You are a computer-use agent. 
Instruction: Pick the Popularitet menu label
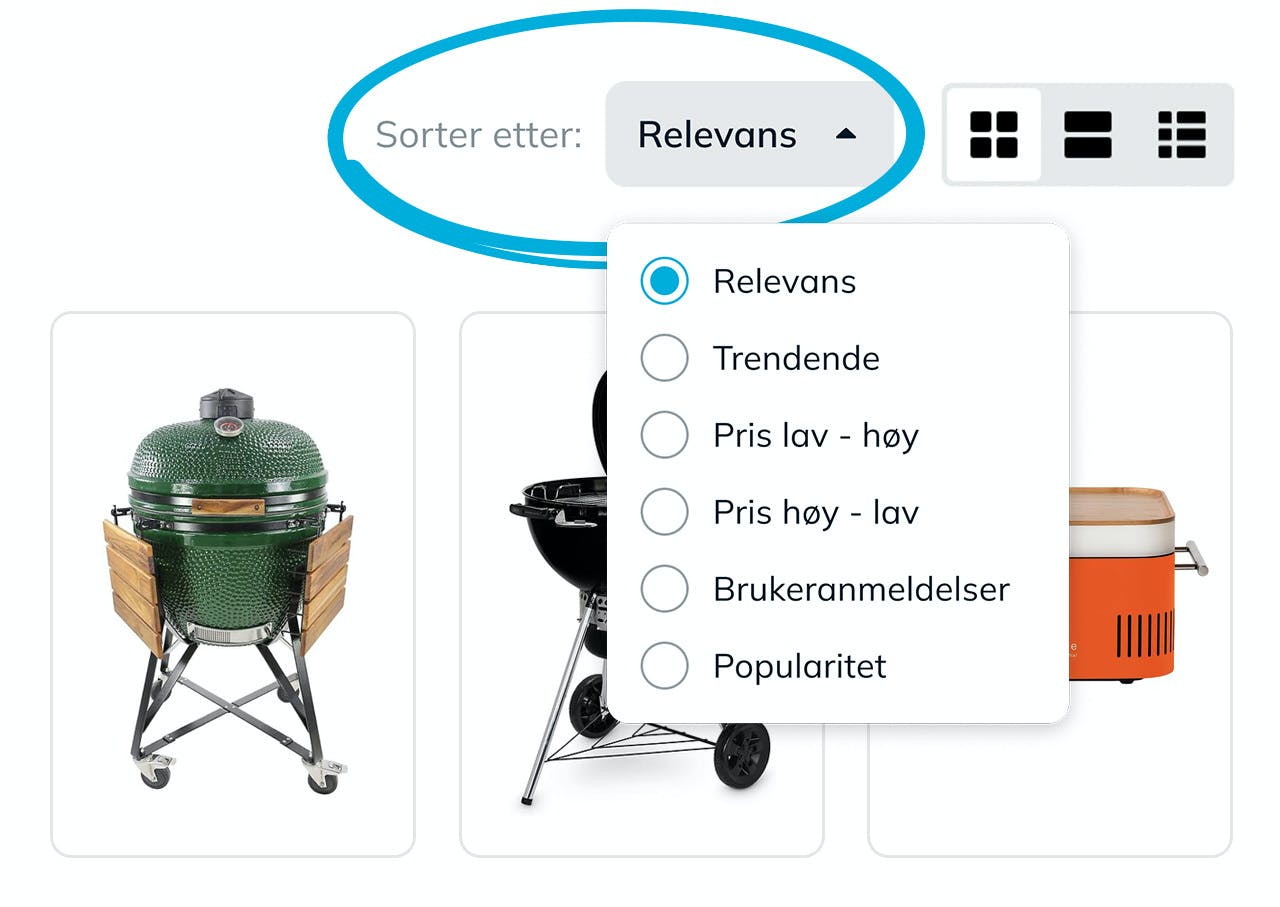point(799,666)
